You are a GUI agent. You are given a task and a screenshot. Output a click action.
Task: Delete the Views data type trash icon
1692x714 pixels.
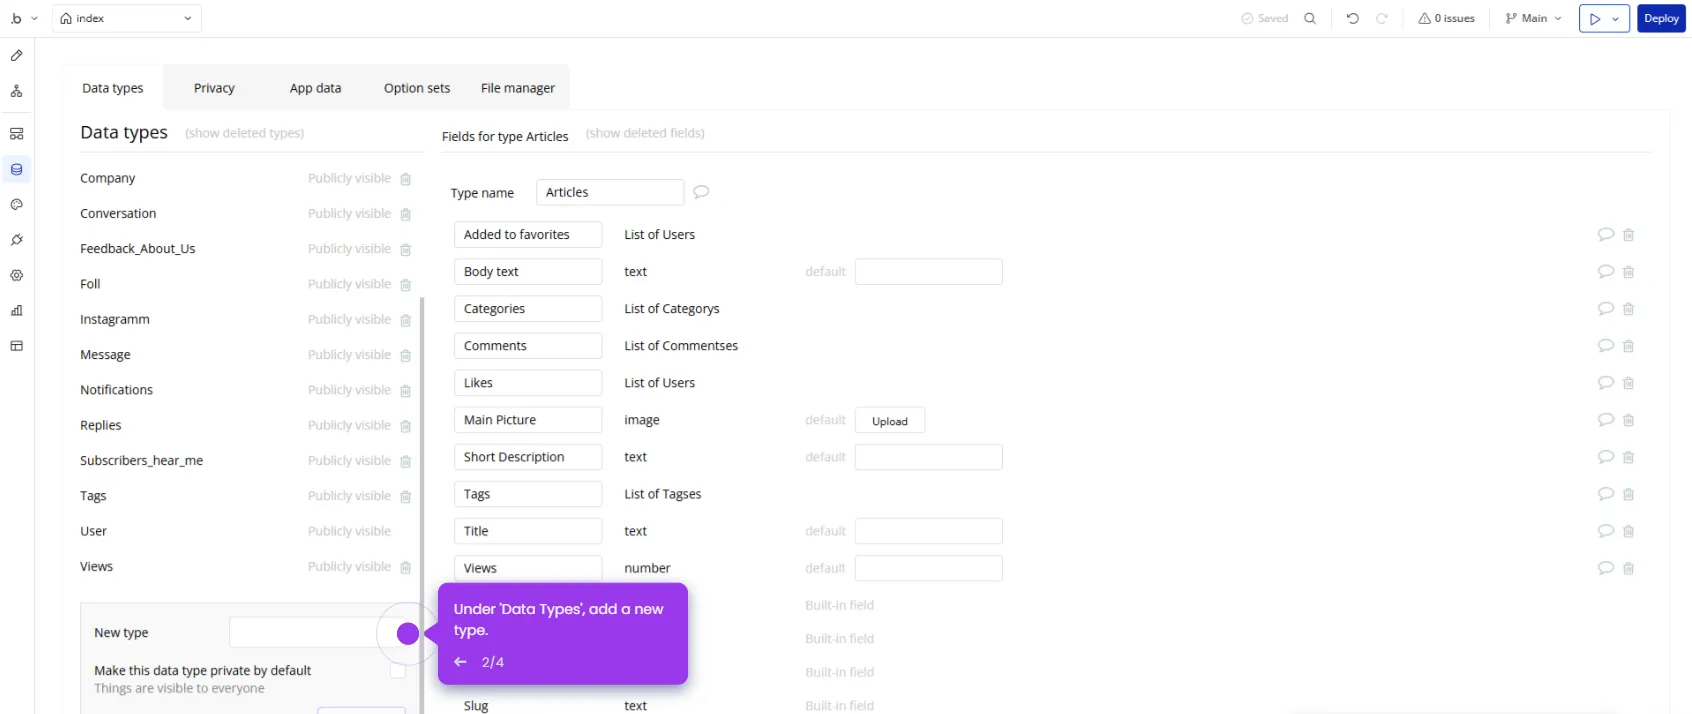tap(406, 567)
